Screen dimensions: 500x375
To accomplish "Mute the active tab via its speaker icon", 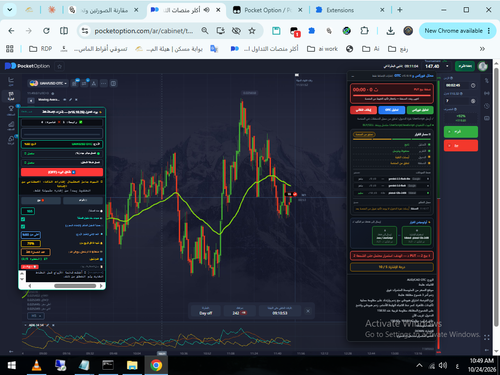I will (207, 10).
